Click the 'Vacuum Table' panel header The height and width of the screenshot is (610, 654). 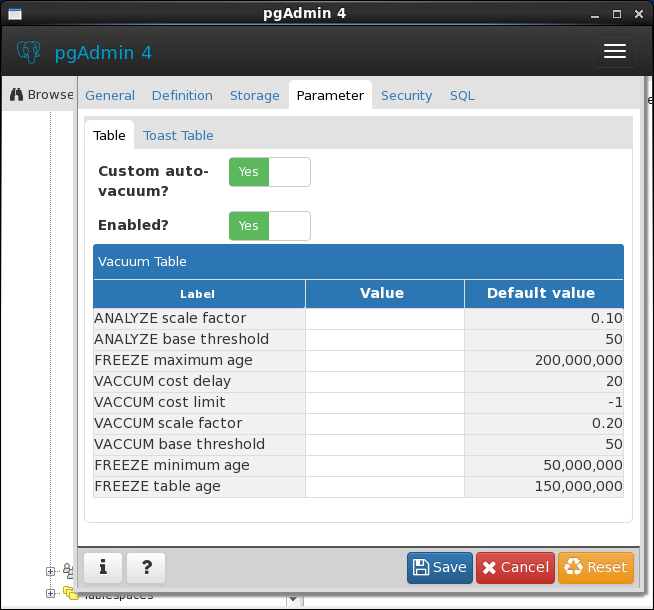[358, 262]
